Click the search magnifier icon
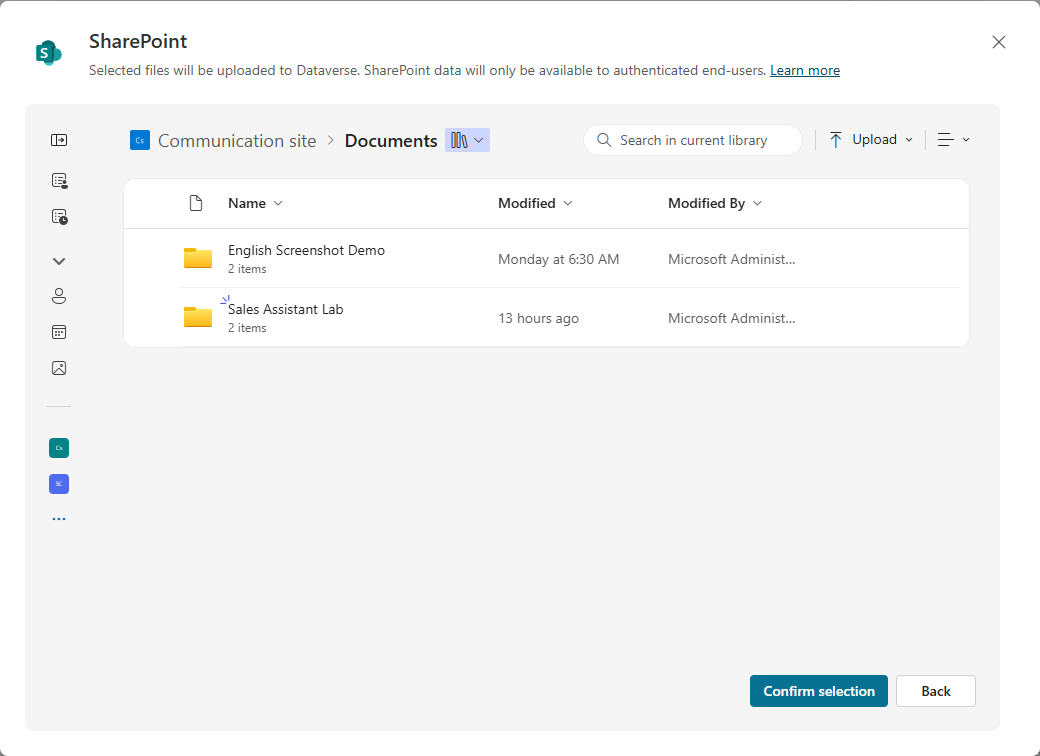The width and height of the screenshot is (1040, 756). tap(604, 140)
